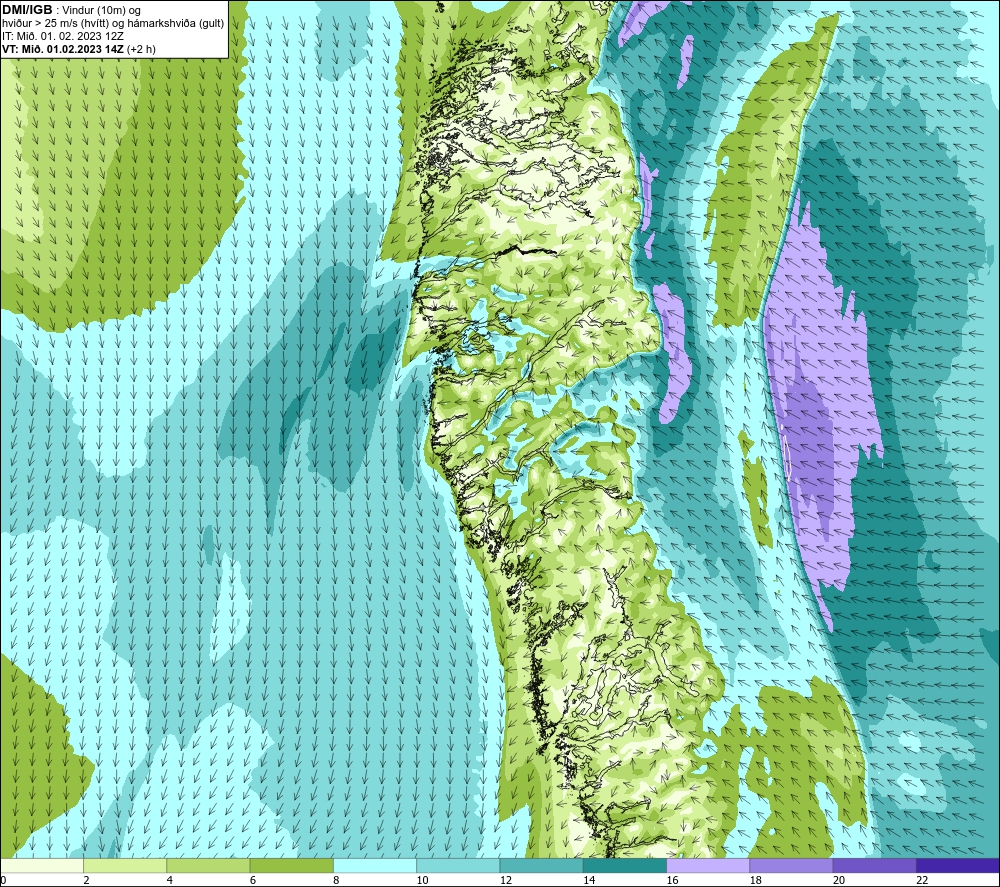Click the "VT: Mið. 01.02.2023 14Z (+2 h)" line

78,49
